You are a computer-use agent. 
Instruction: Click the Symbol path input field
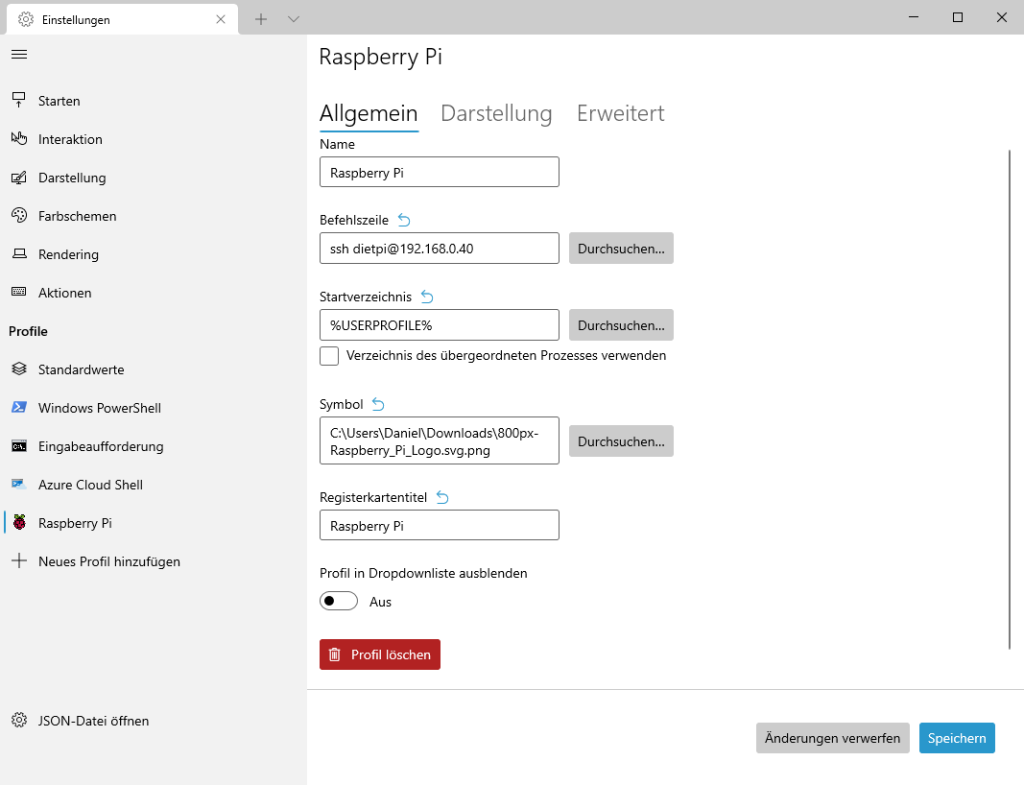(440, 441)
